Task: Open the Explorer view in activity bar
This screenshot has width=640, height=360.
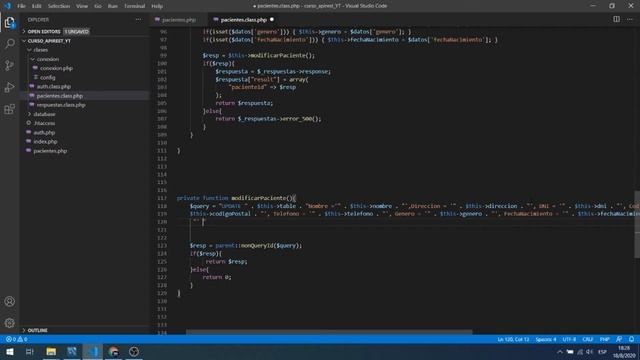Action: [x=9, y=22]
